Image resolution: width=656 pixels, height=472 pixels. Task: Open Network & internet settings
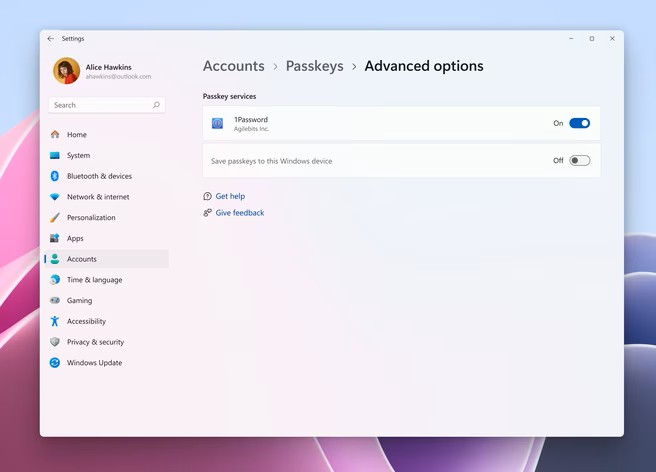97,197
